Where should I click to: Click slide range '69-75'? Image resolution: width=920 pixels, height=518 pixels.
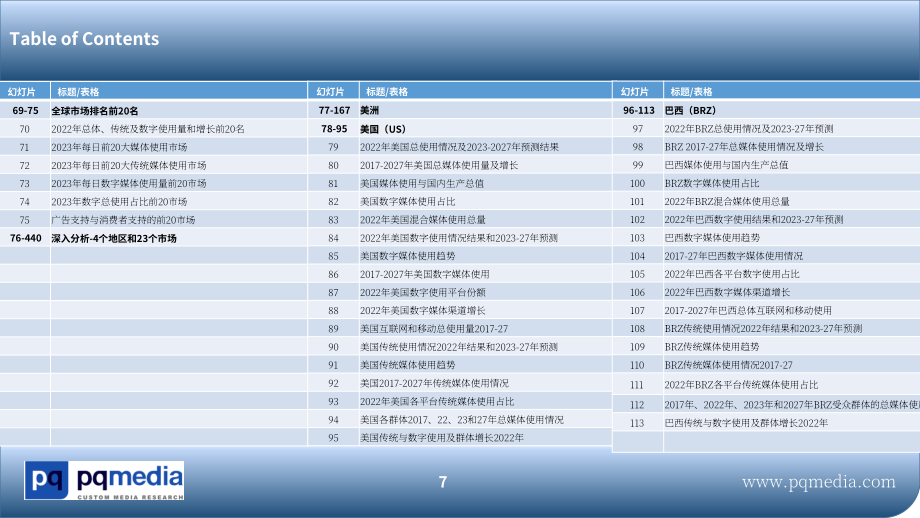point(25,111)
